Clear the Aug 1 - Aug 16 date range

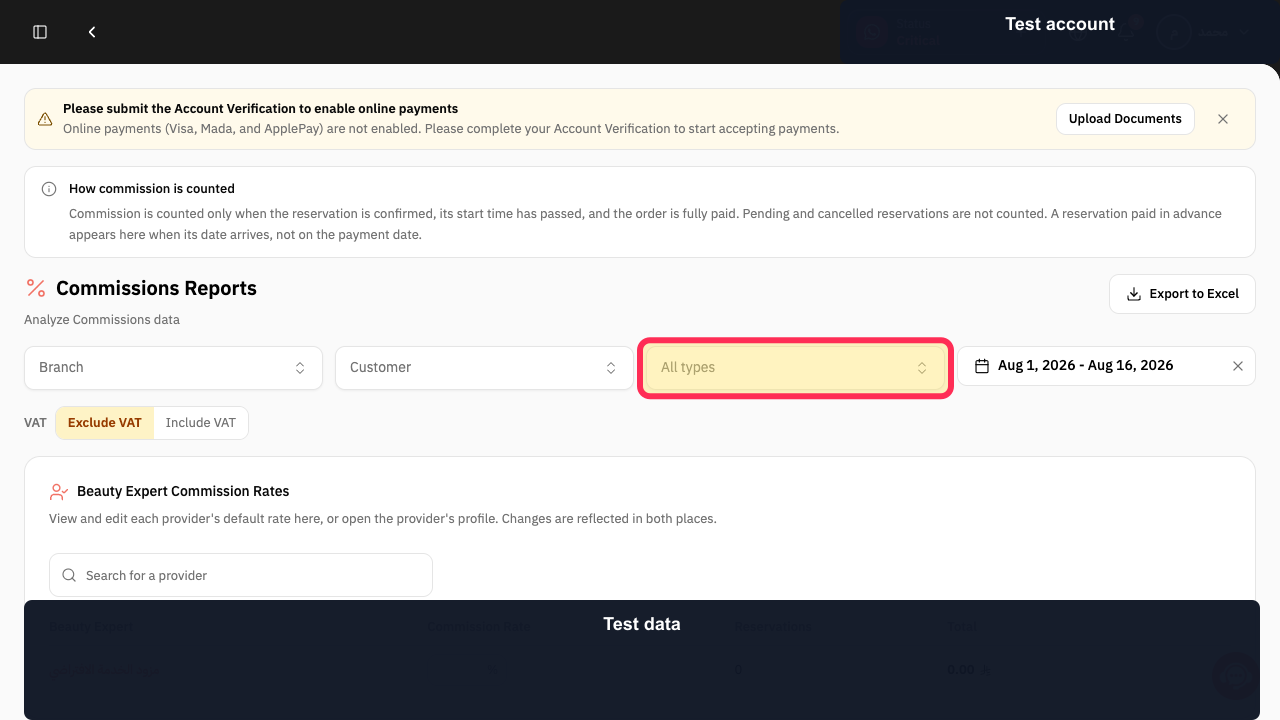(x=1238, y=366)
